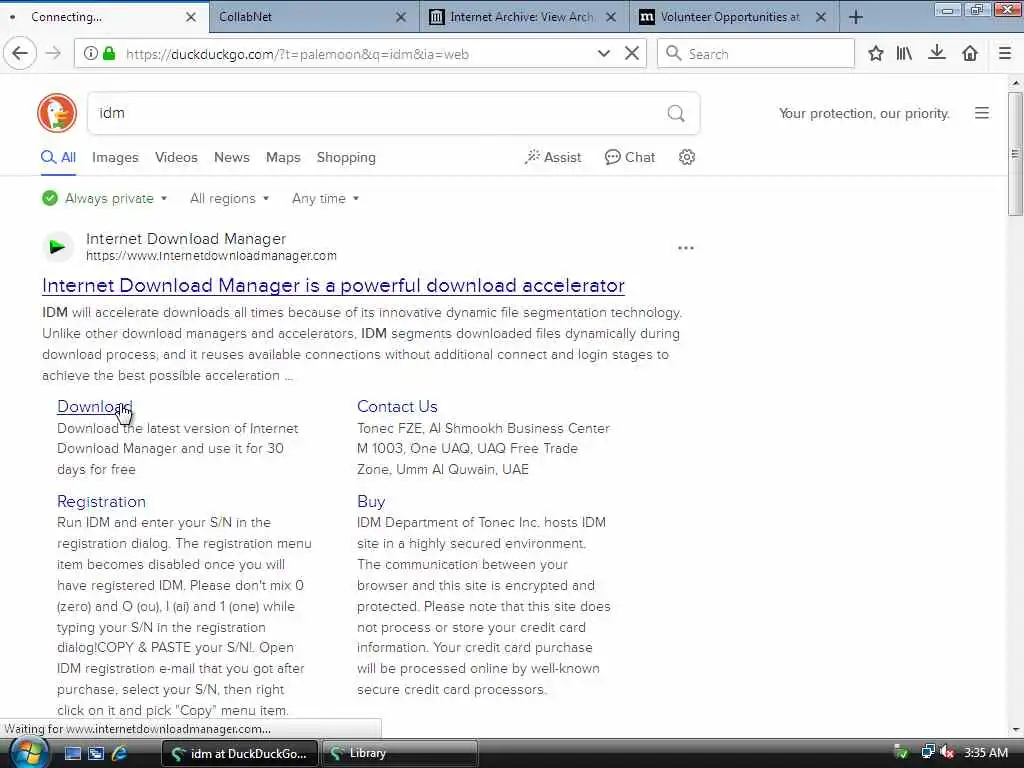
Task: Click the 'Your protection, our priority.' text
Action: click(864, 114)
